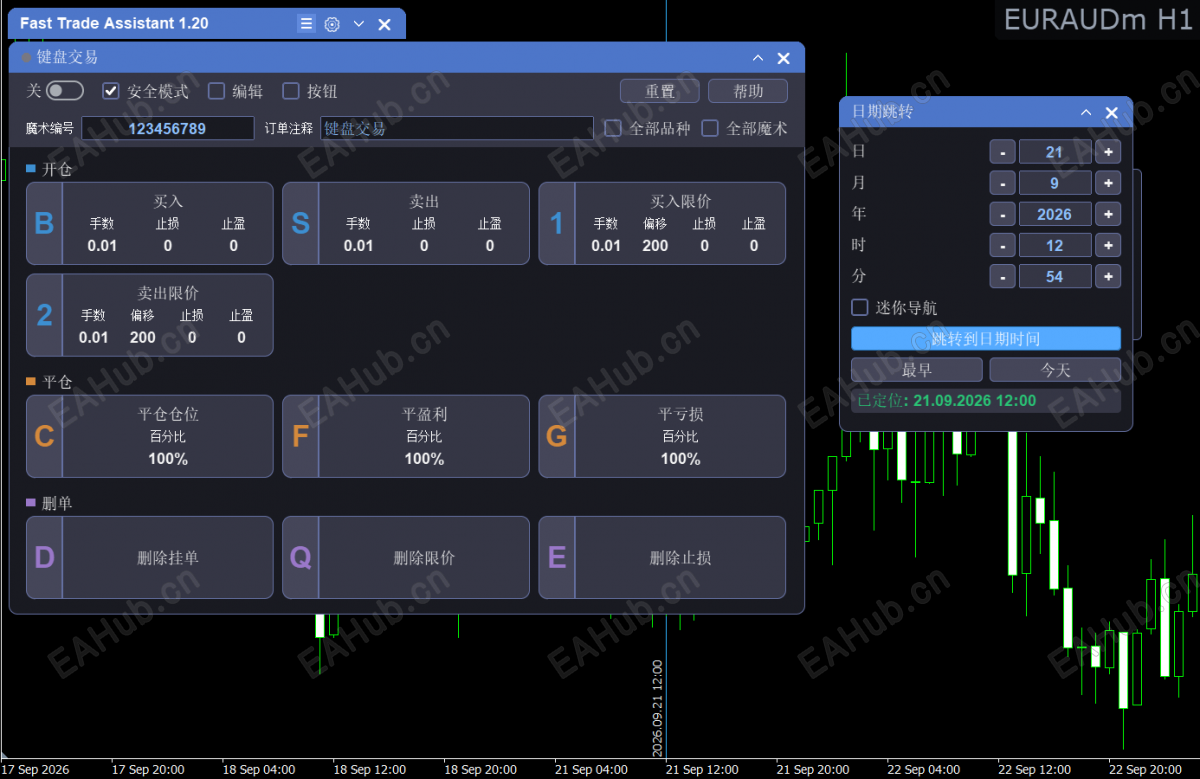Decrease the 分 minute value
The height and width of the screenshot is (779, 1200).
click(1002, 276)
